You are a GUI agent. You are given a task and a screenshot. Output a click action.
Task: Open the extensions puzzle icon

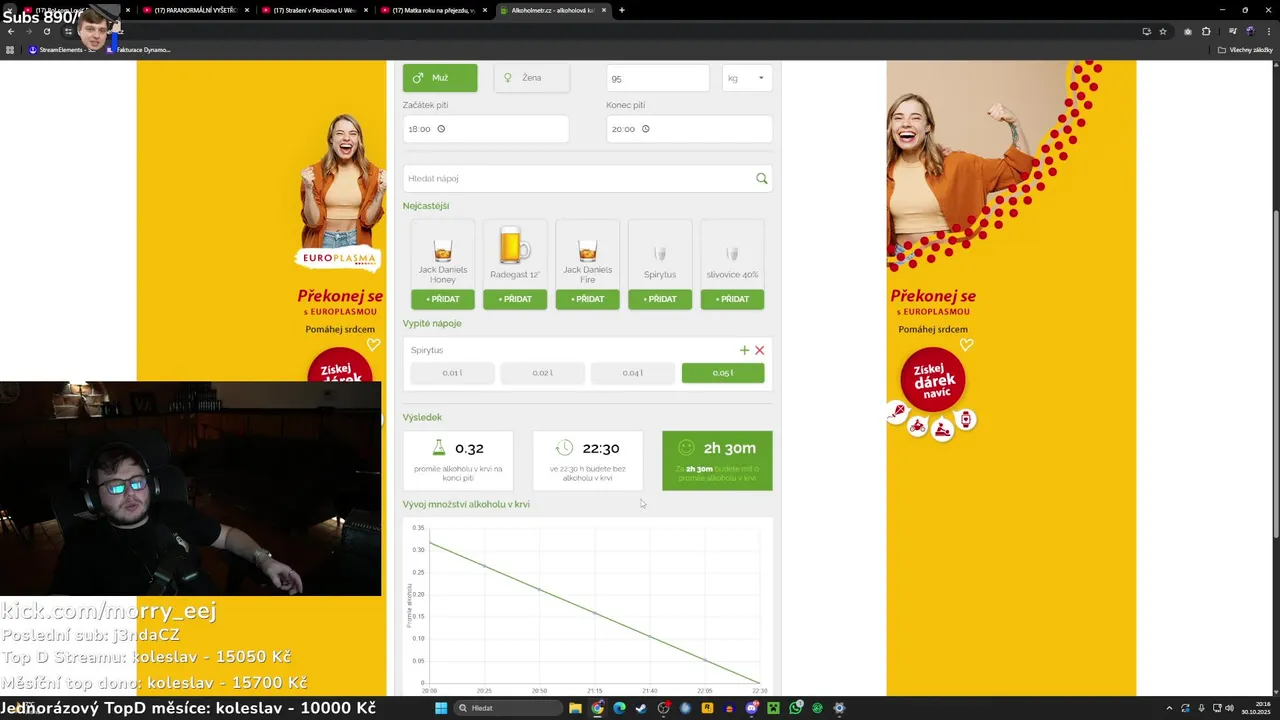click(x=1206, y=31)
